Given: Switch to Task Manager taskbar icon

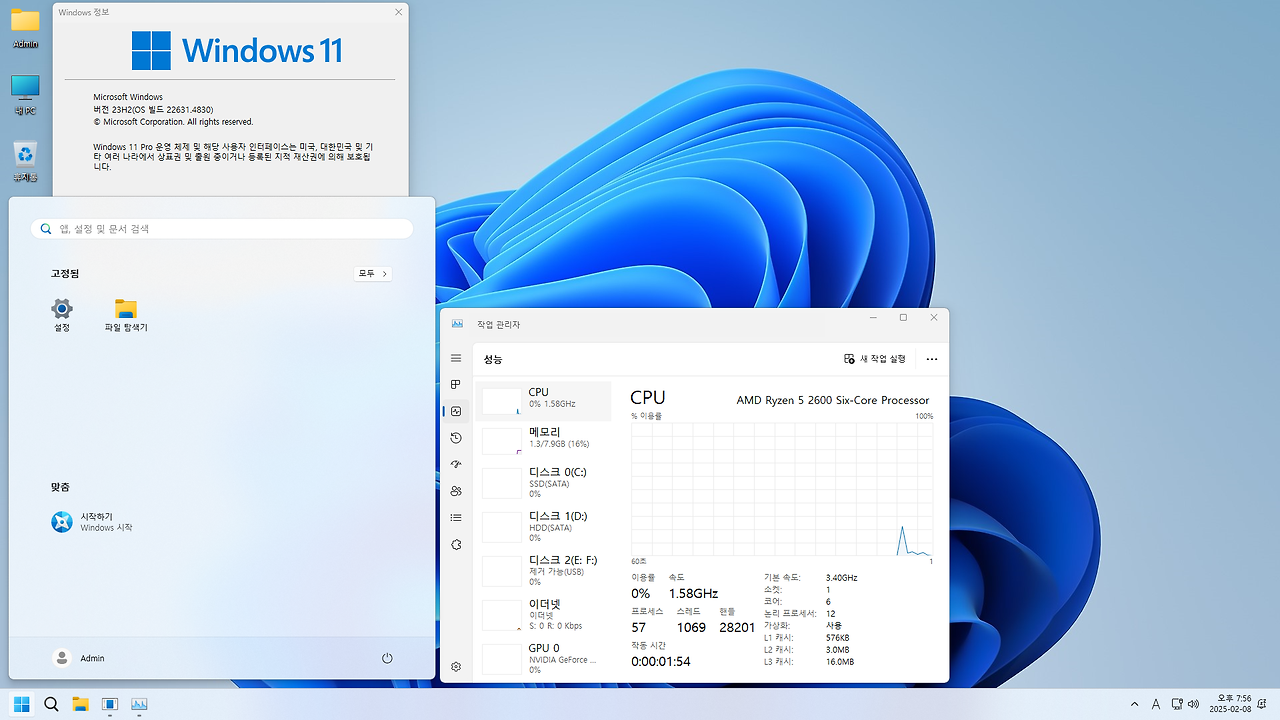Looking at the screenshot, I should point(139,704).
